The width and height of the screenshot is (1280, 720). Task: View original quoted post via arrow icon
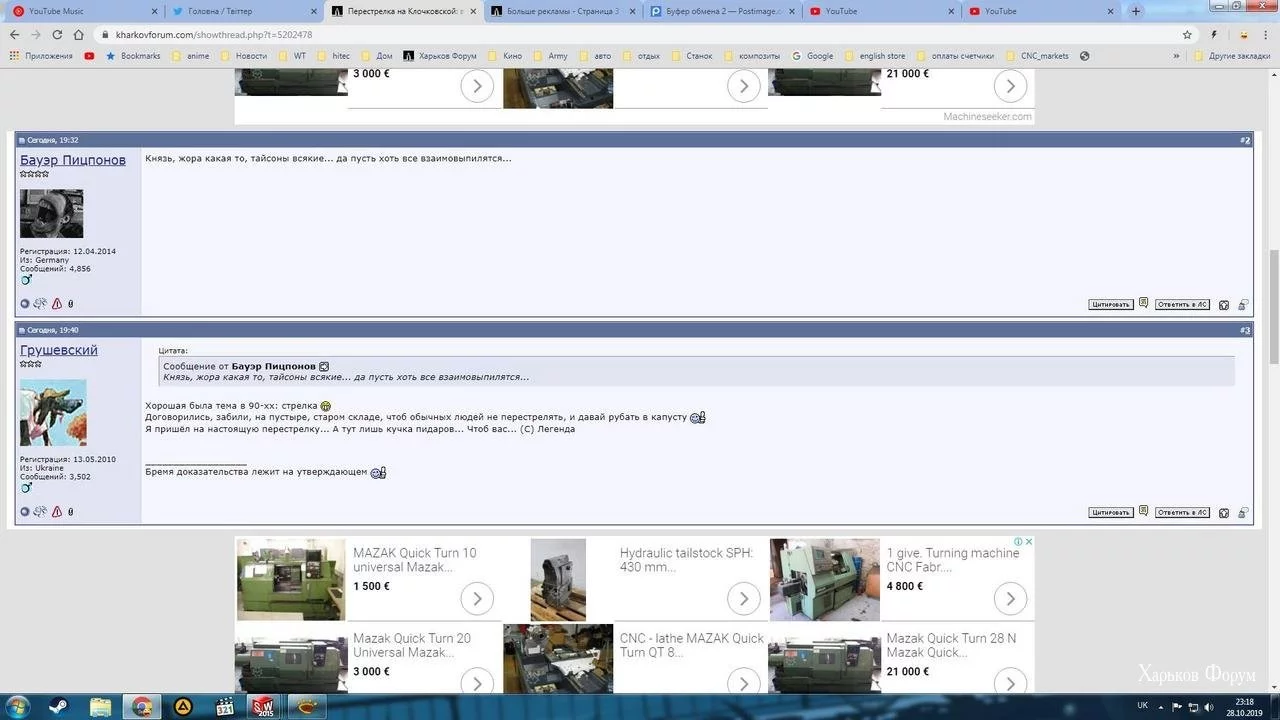click(324, 367)
